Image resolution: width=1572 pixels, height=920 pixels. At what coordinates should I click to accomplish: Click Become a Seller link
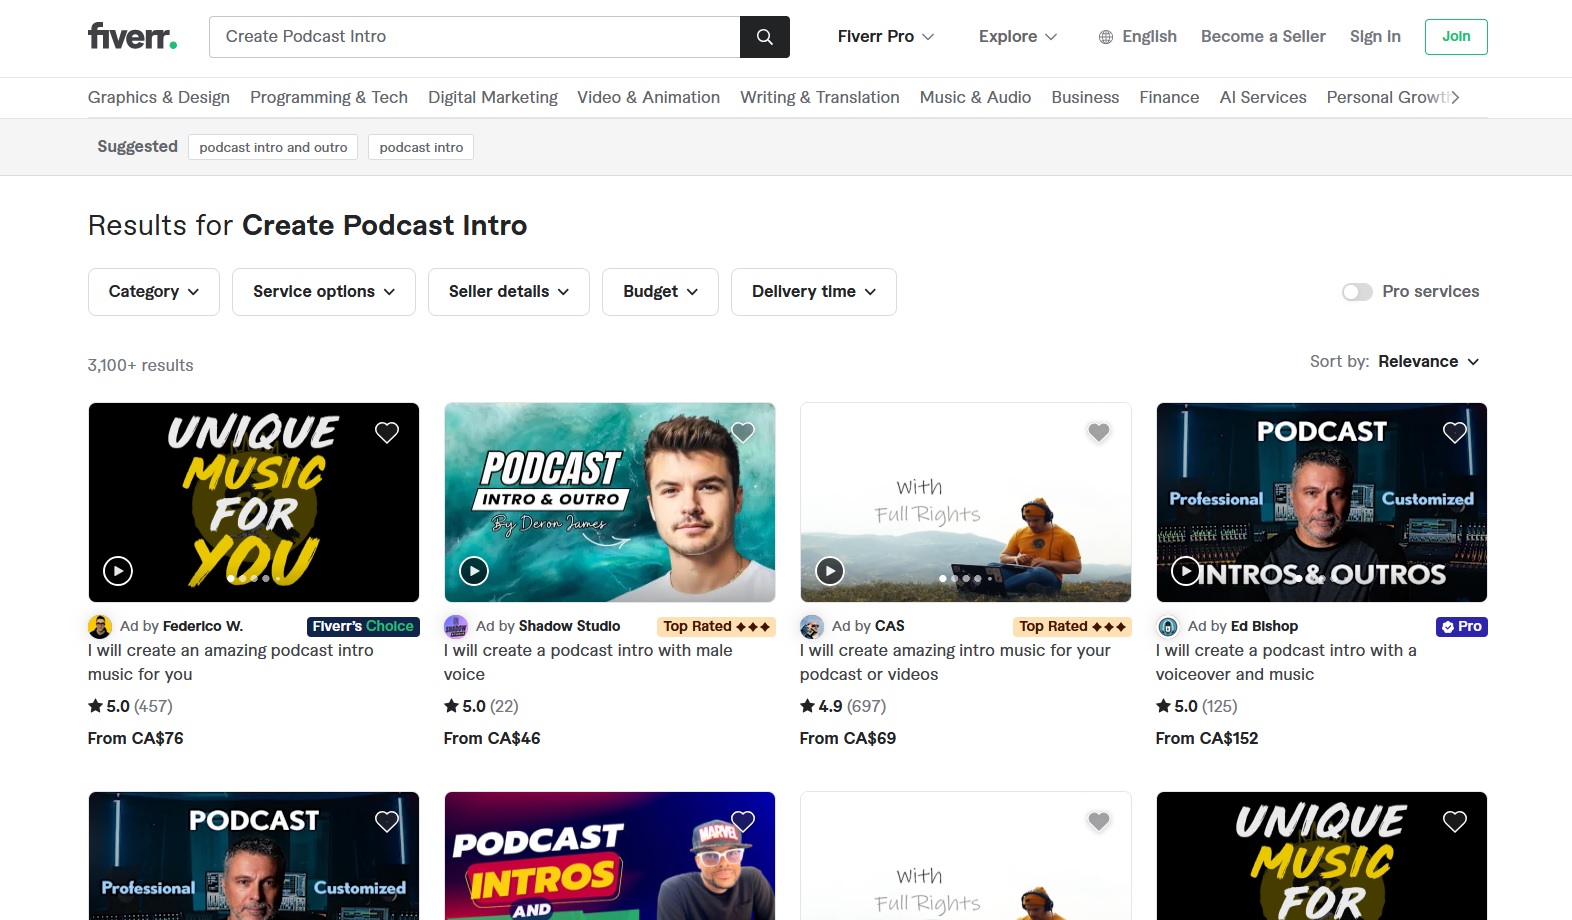pos(1263,37)
